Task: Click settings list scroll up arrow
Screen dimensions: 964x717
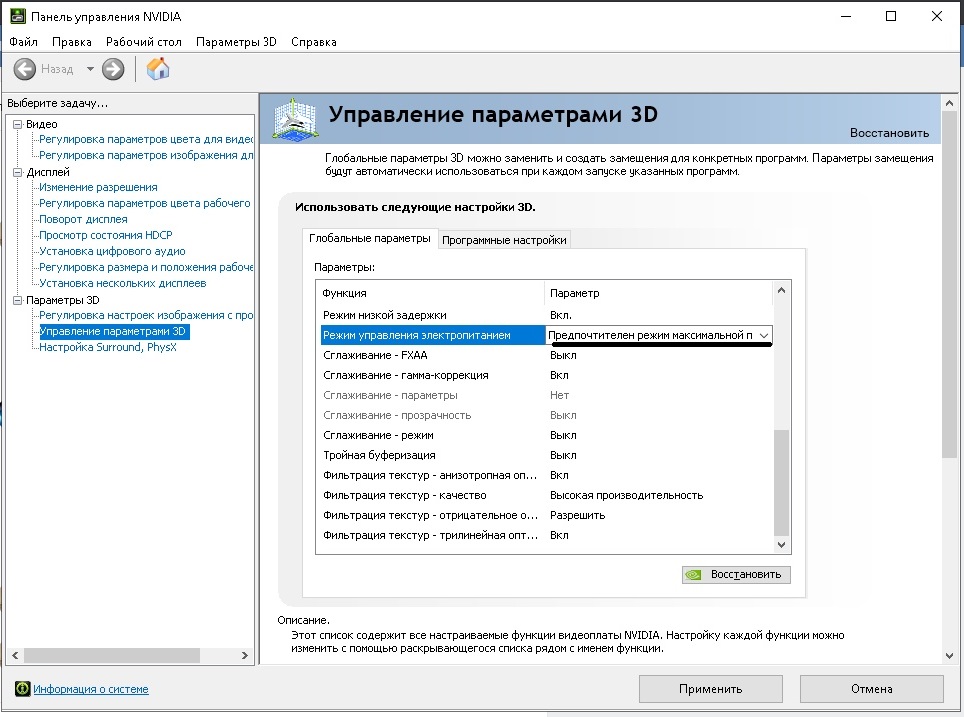Action: [781, 290]
